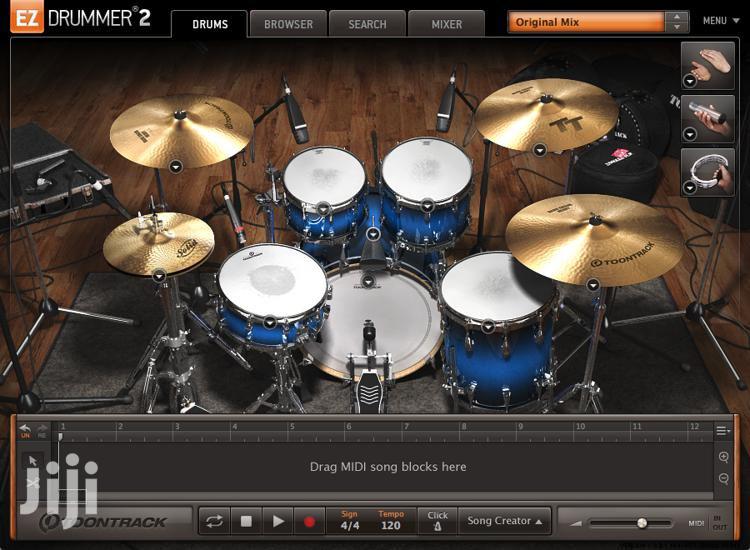The image size is (750, 550).
Task: Toggle the Click metronome
Action: click(437, 521)
